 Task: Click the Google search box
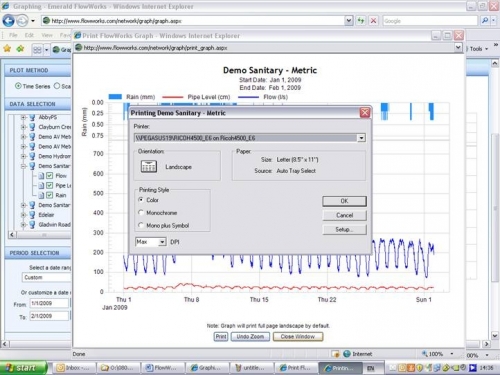point(430,21)
